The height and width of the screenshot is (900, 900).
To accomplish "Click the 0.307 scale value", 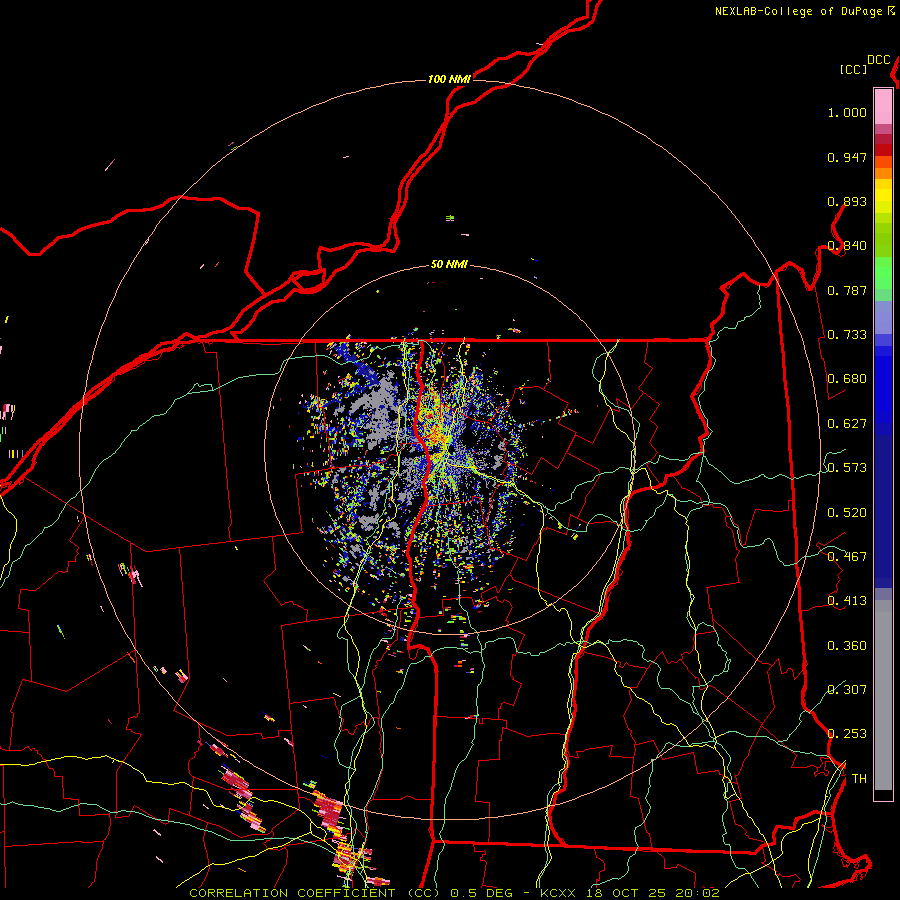I will (x=847, y=689).
